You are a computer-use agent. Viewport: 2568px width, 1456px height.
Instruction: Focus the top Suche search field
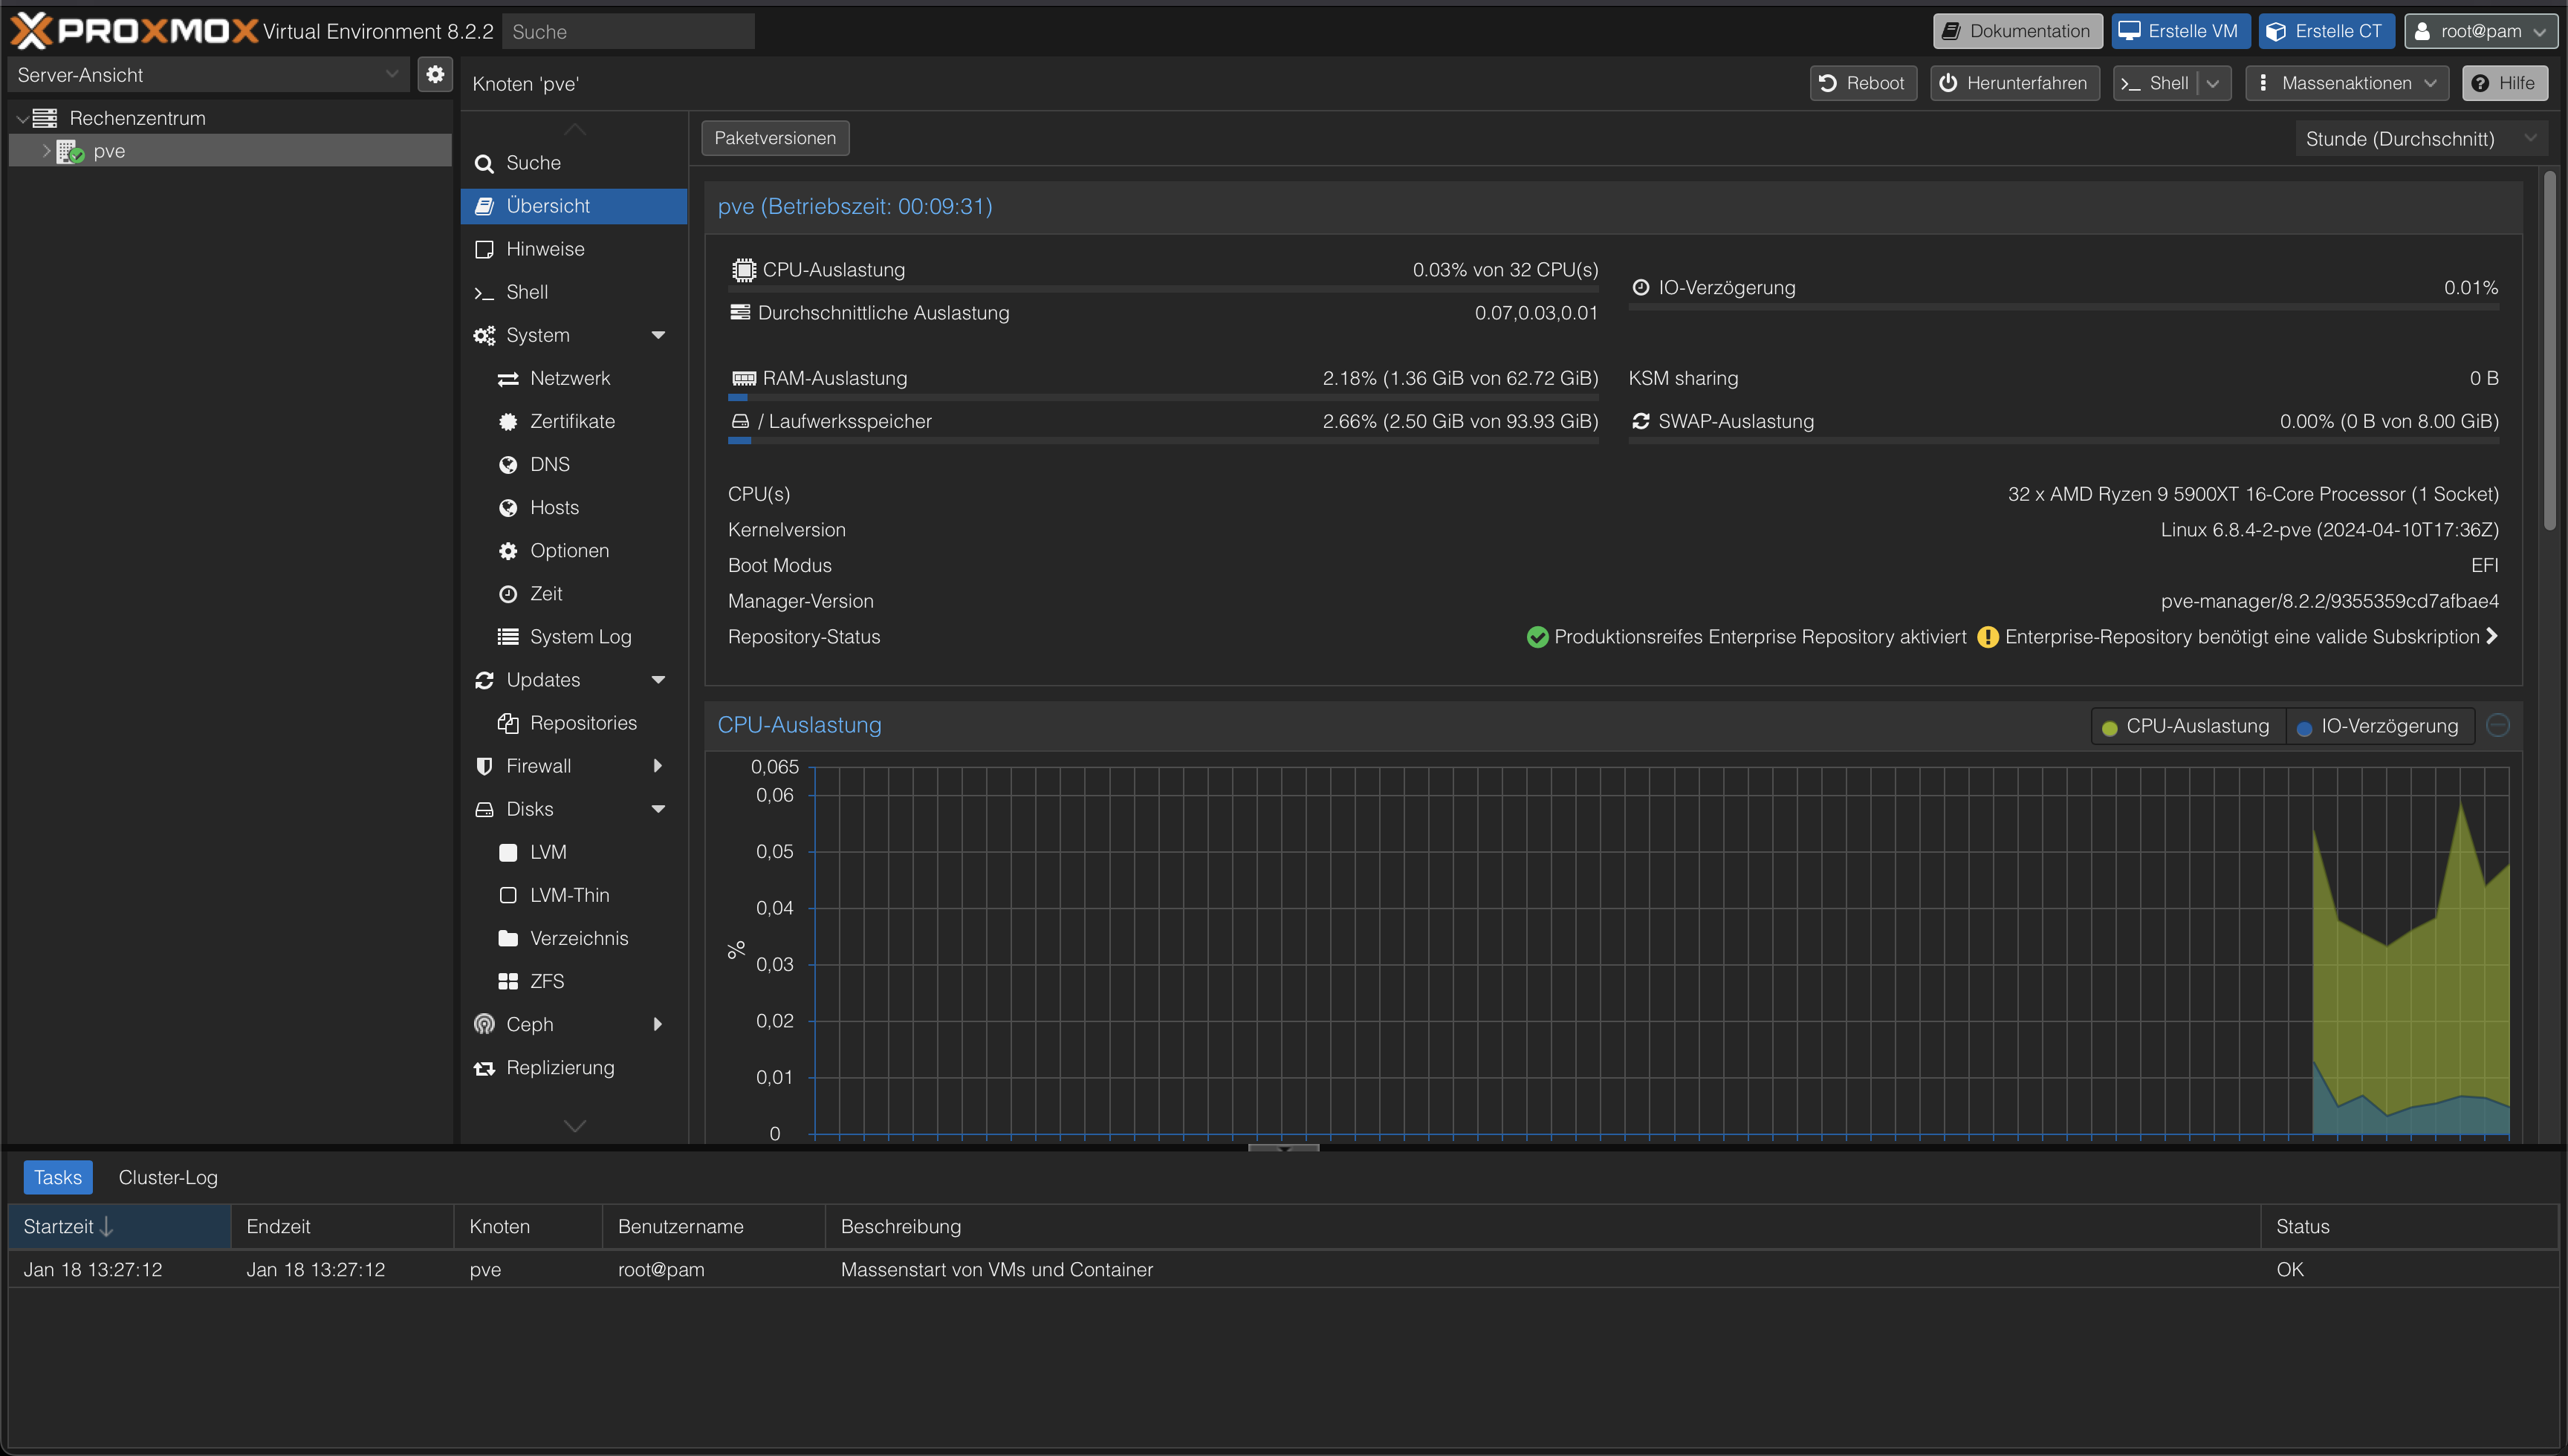(628, 31)
